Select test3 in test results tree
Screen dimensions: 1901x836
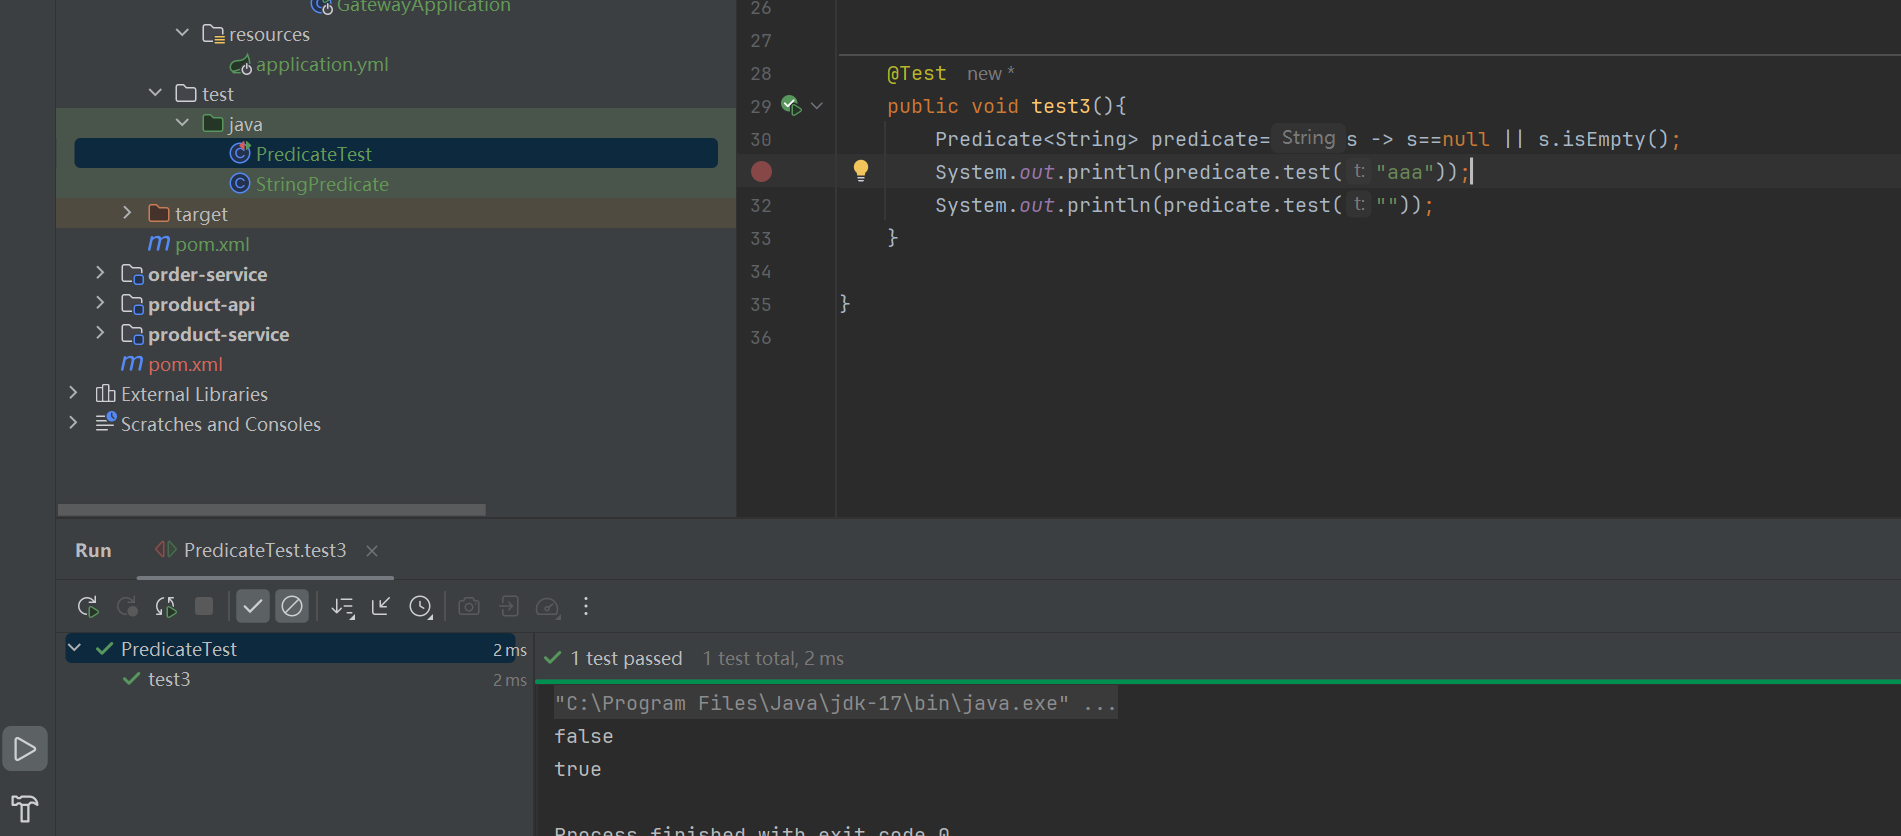click(169, 679)
